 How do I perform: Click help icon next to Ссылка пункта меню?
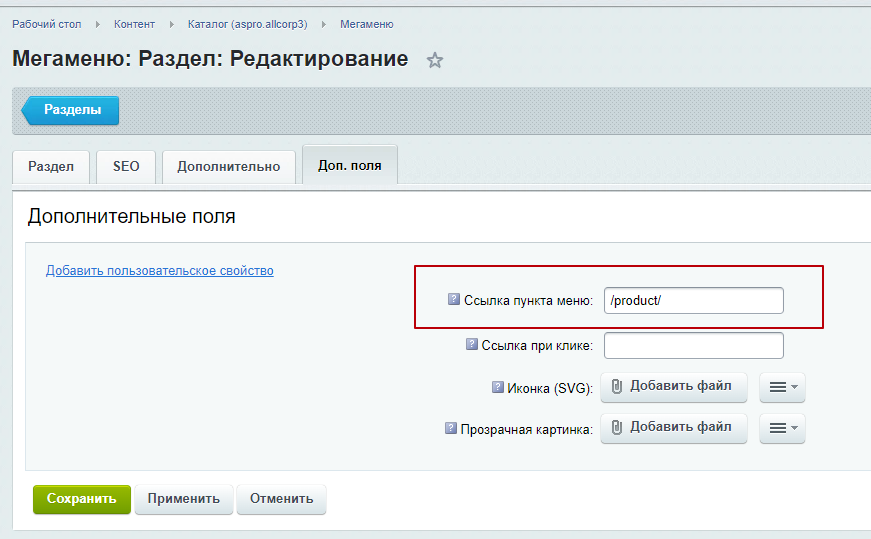(x=454, y=299)
